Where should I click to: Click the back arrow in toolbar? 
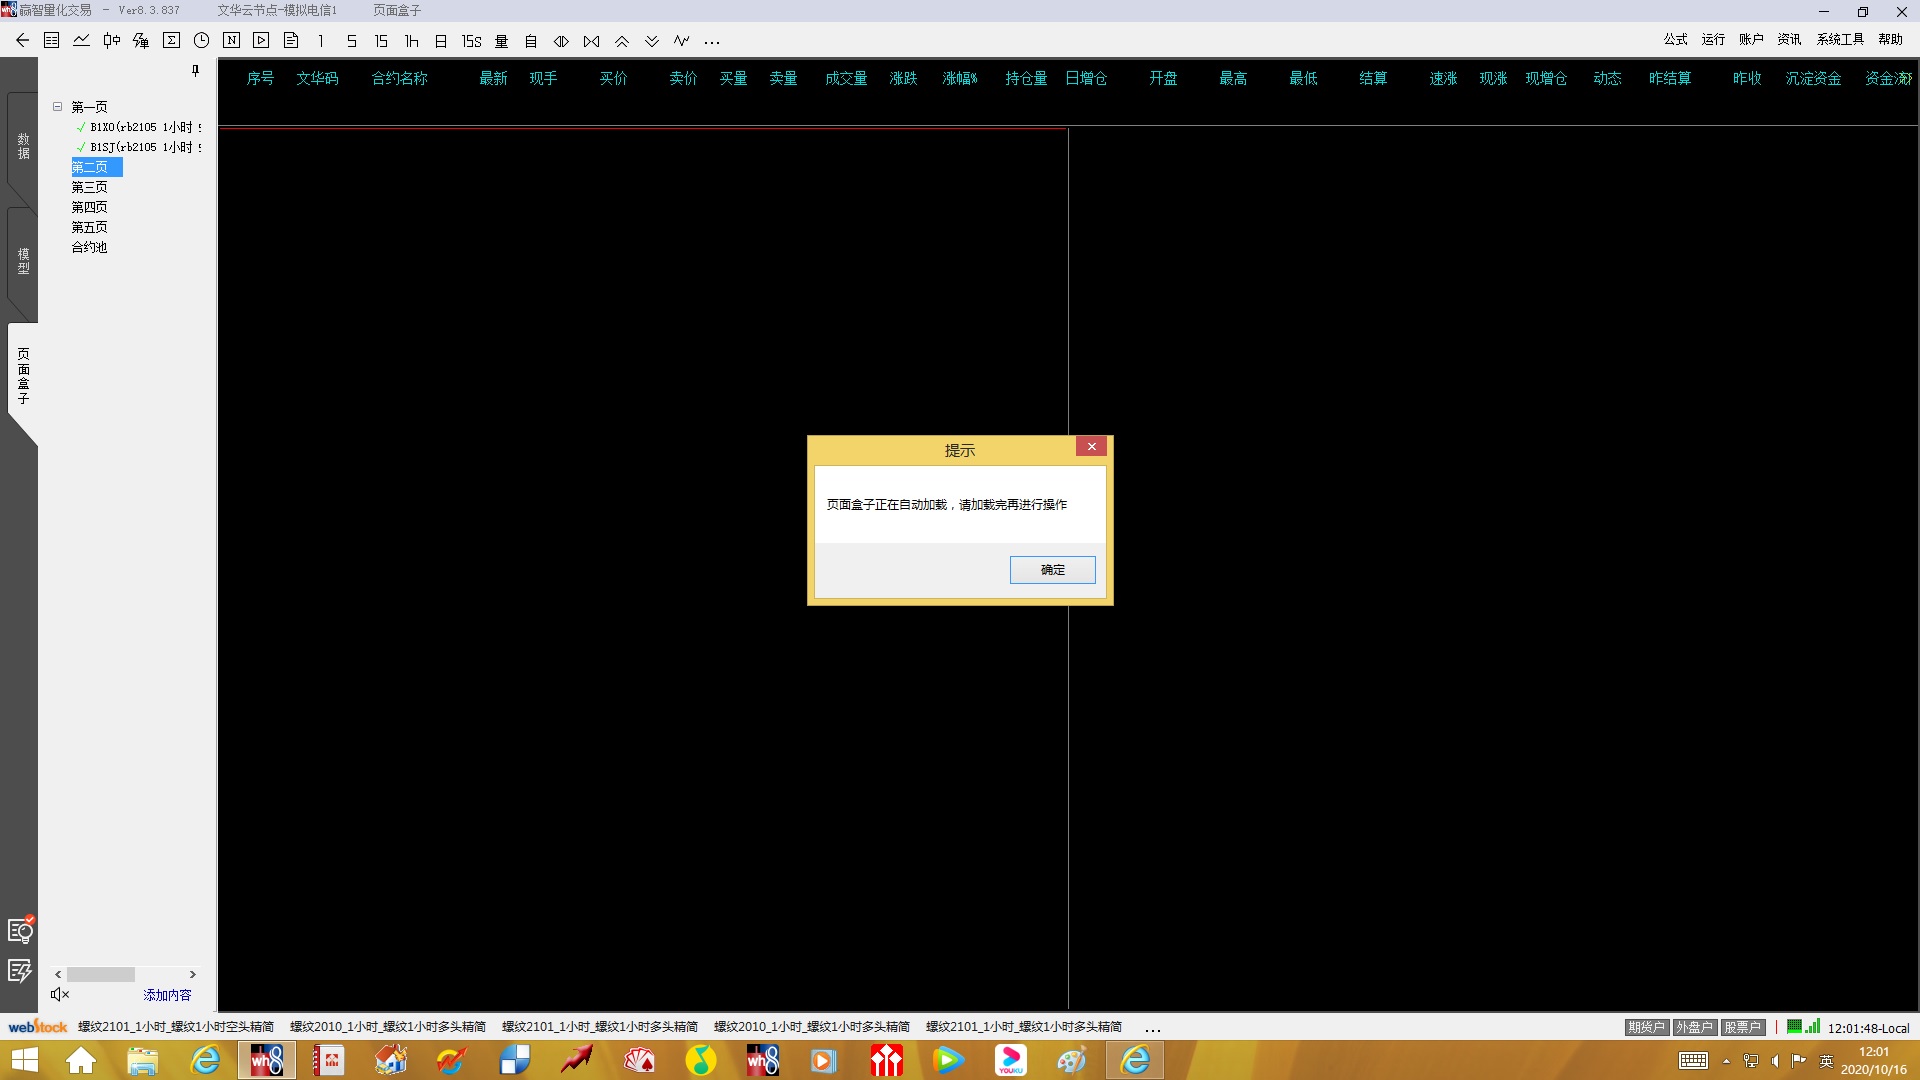[22, 41]
